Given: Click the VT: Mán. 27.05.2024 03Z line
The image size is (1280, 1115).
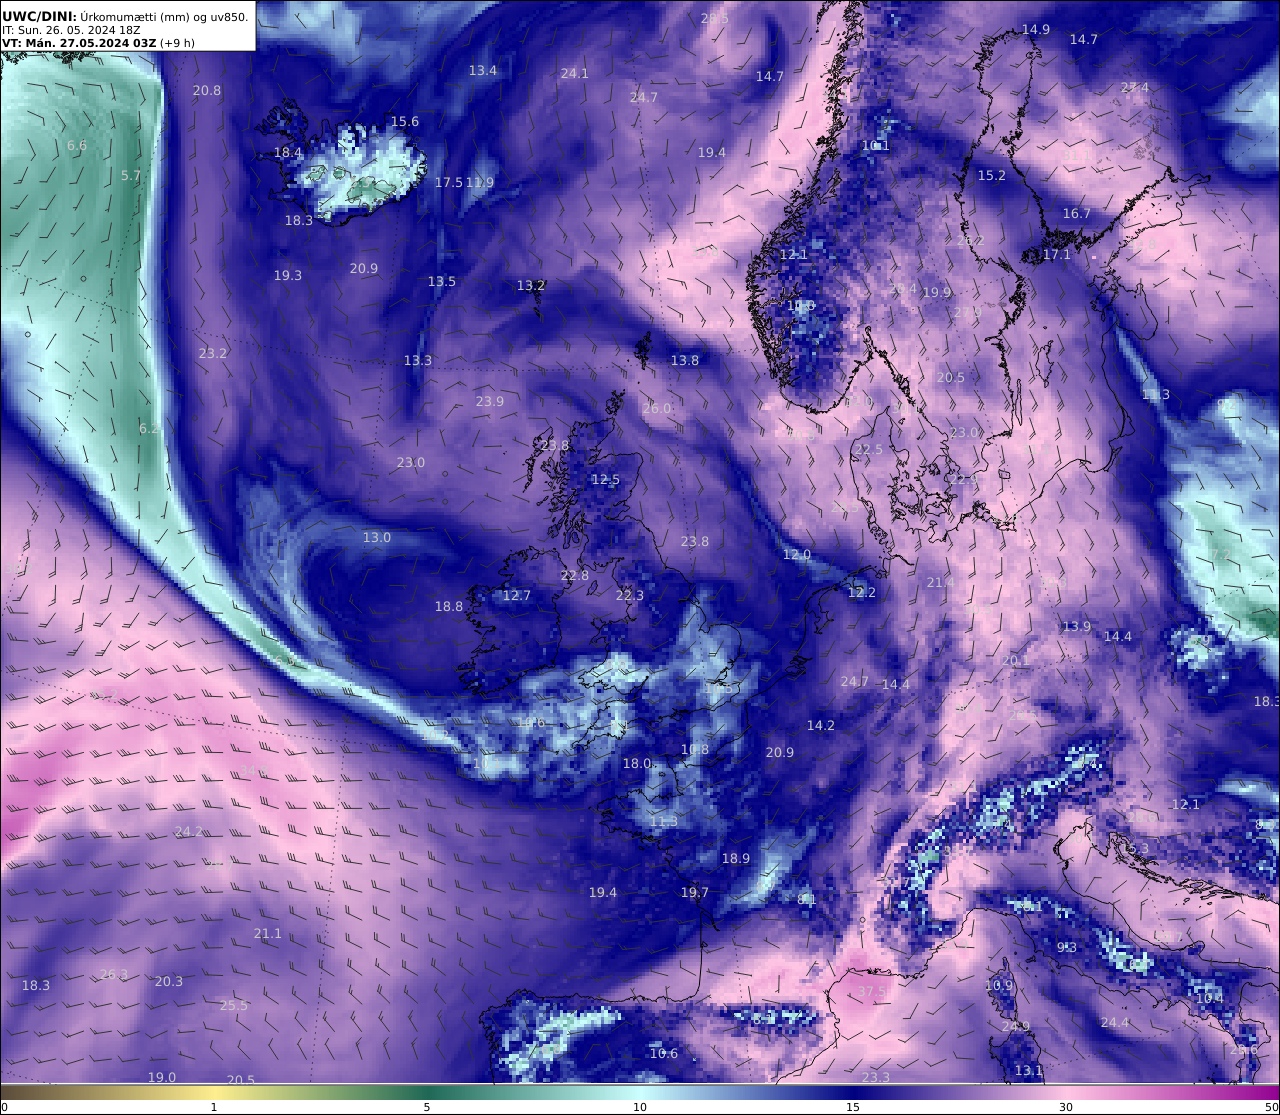Looking at the screenshot, I should (98, 43).
